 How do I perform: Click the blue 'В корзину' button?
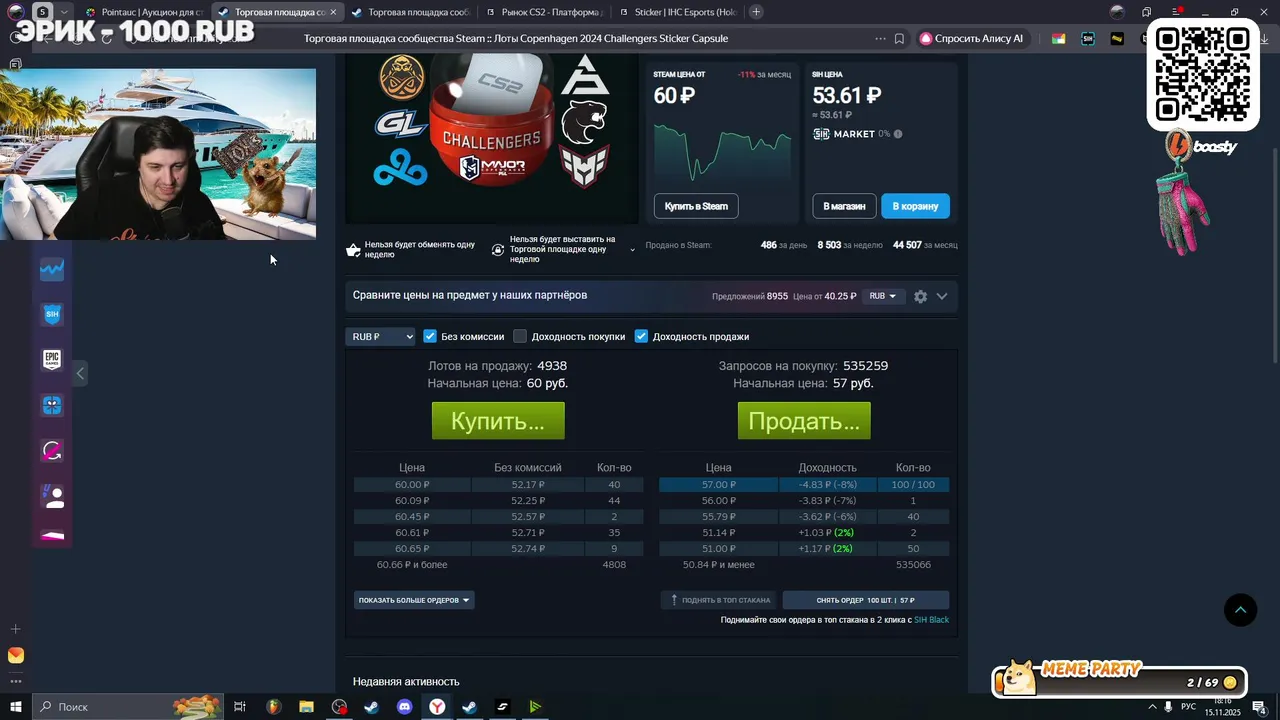(915, 206)
